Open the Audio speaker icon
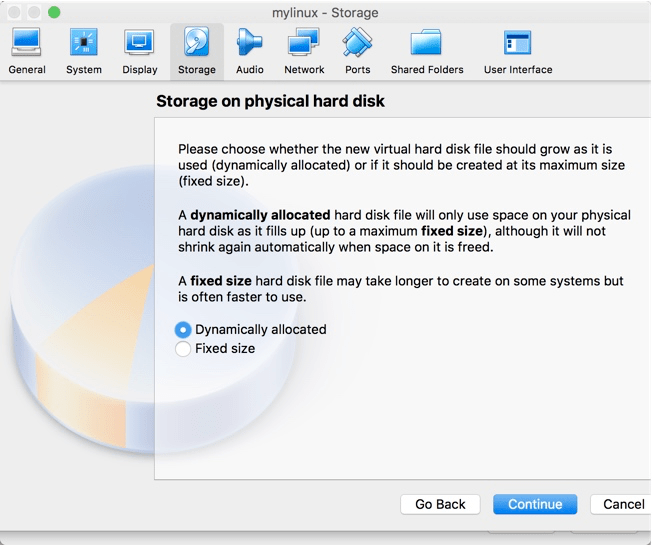652x545 pixels. [249, 42]
